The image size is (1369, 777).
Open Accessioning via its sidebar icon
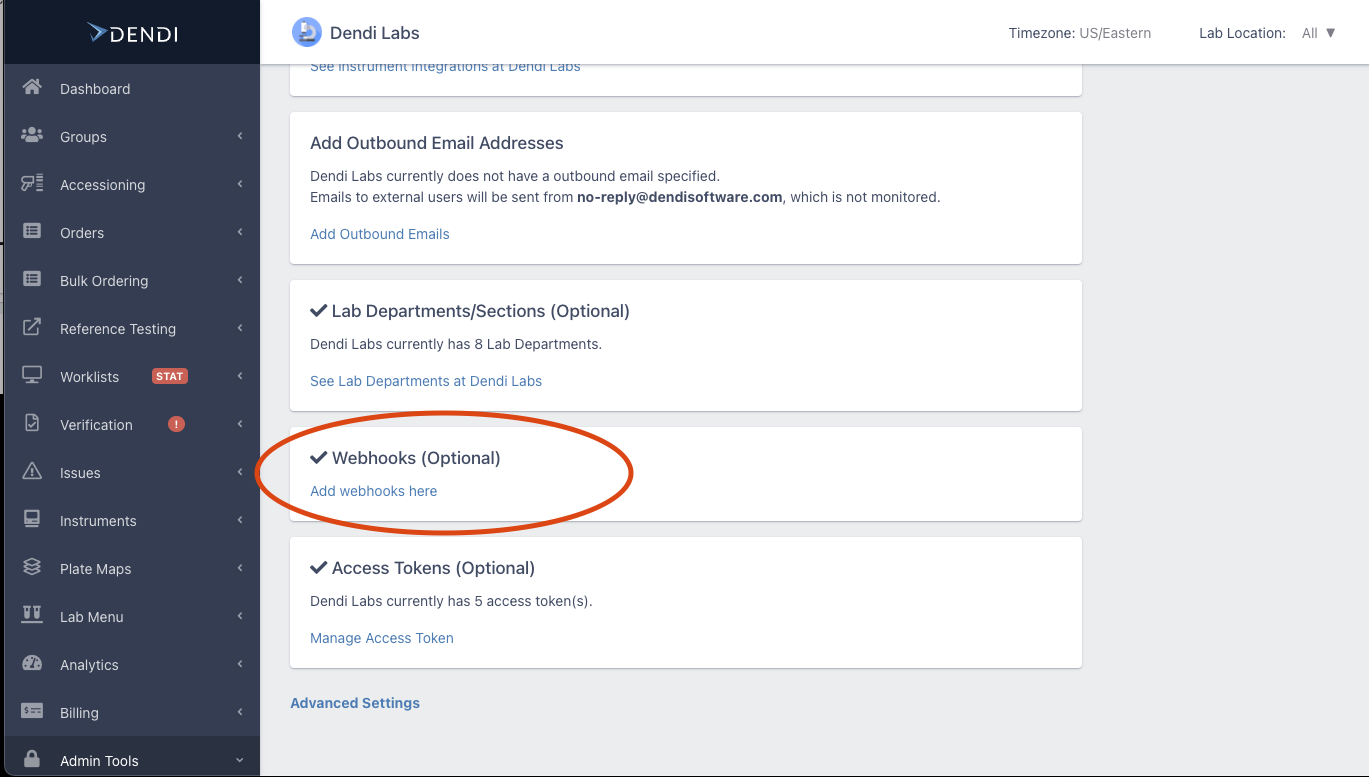(31, 184)
